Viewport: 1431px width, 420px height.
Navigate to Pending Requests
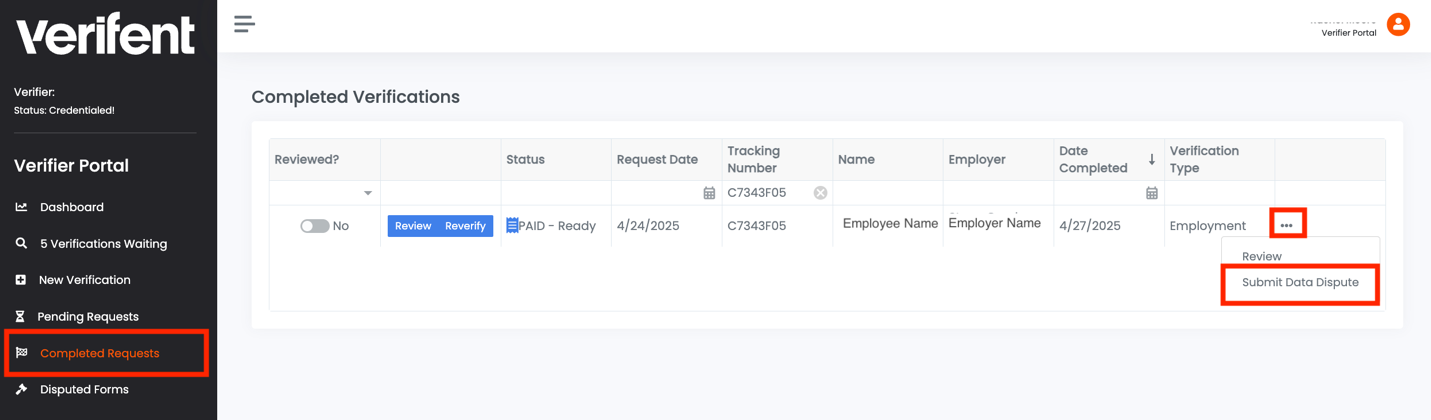point(88,317)
